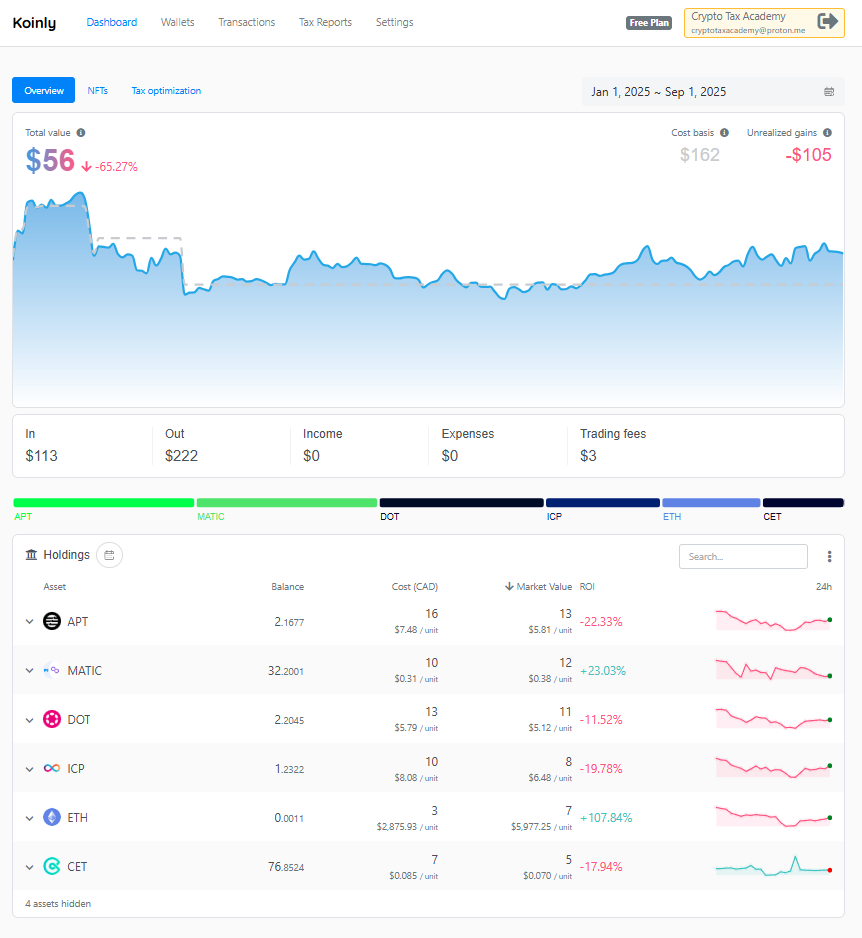Expand the MATIC holdings row
The height and width of the screenshot is (938, 862).
[29, 671]
